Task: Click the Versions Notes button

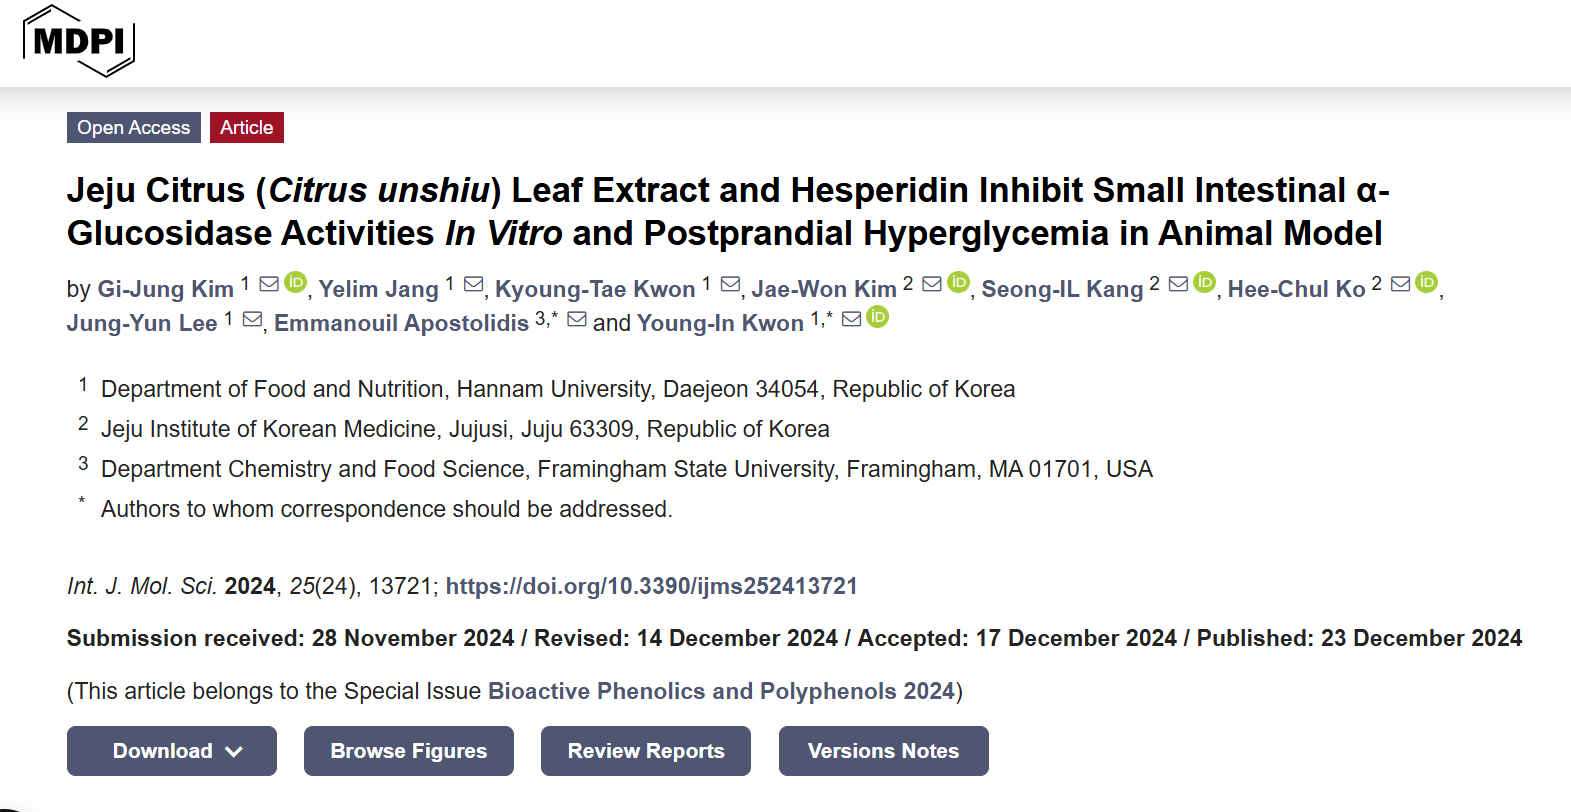Action: point(883,751)
